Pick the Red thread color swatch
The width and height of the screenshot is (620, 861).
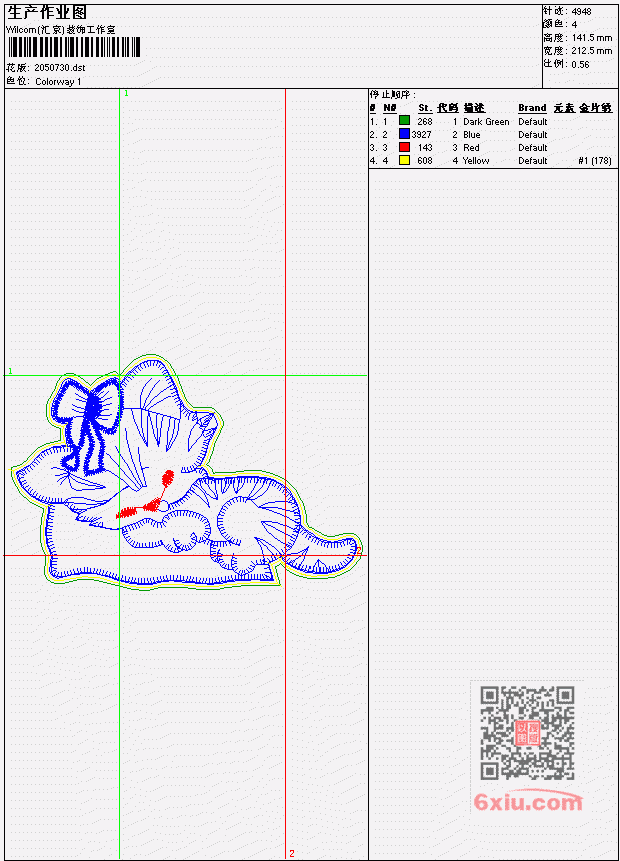click(x=404, y=147)
